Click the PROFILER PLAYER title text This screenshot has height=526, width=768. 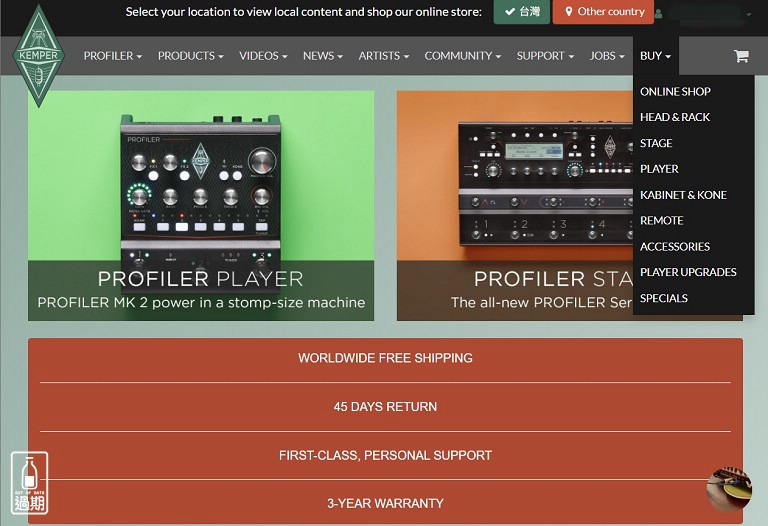(200, 279)
